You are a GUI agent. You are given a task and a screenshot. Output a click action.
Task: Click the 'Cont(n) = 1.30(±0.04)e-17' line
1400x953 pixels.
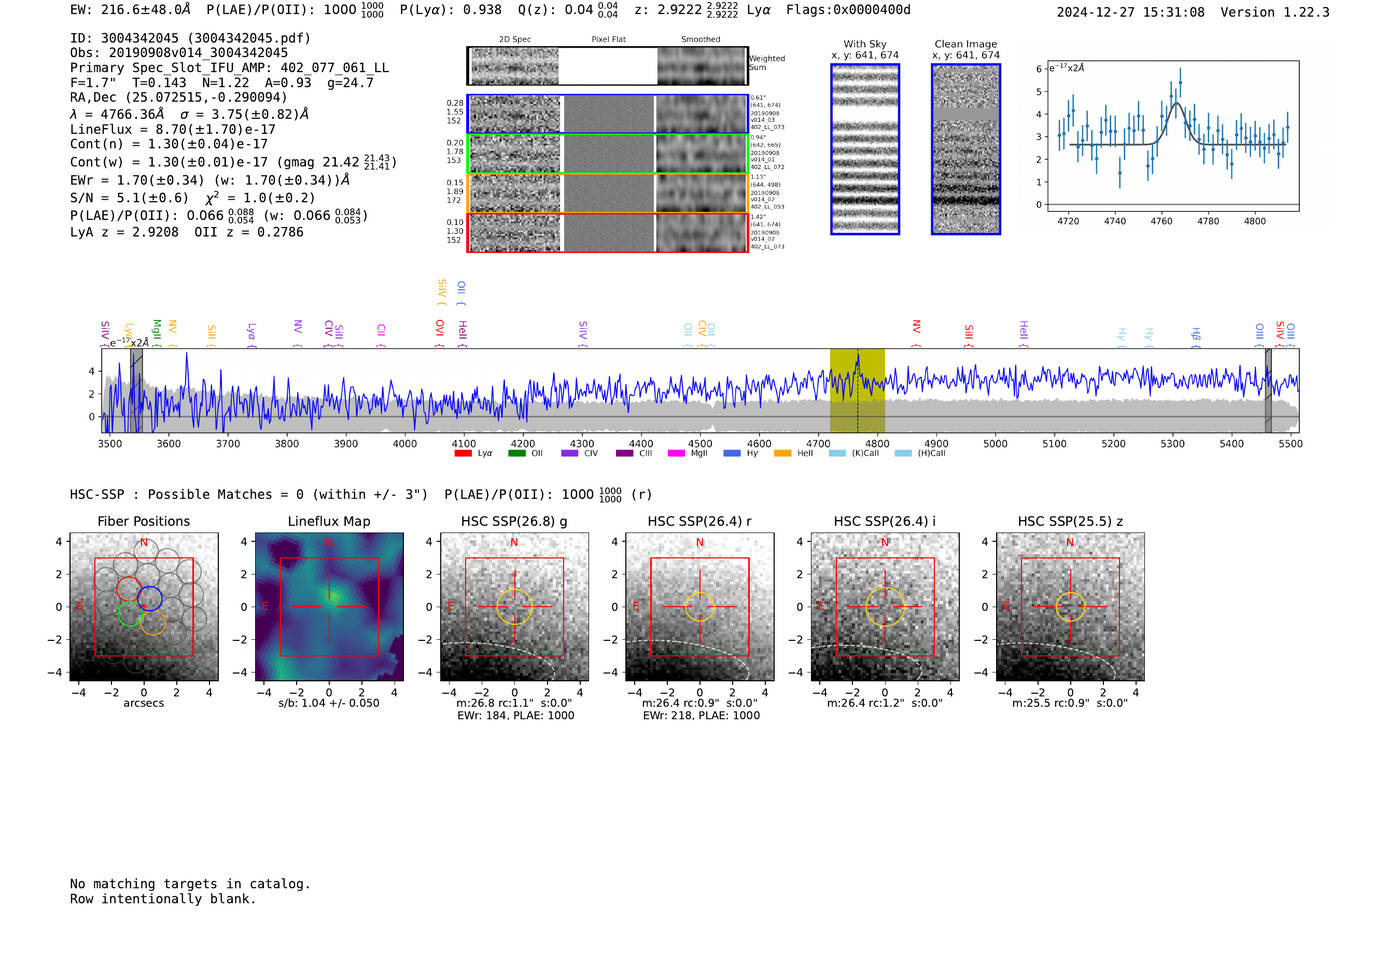coord(169,144)
